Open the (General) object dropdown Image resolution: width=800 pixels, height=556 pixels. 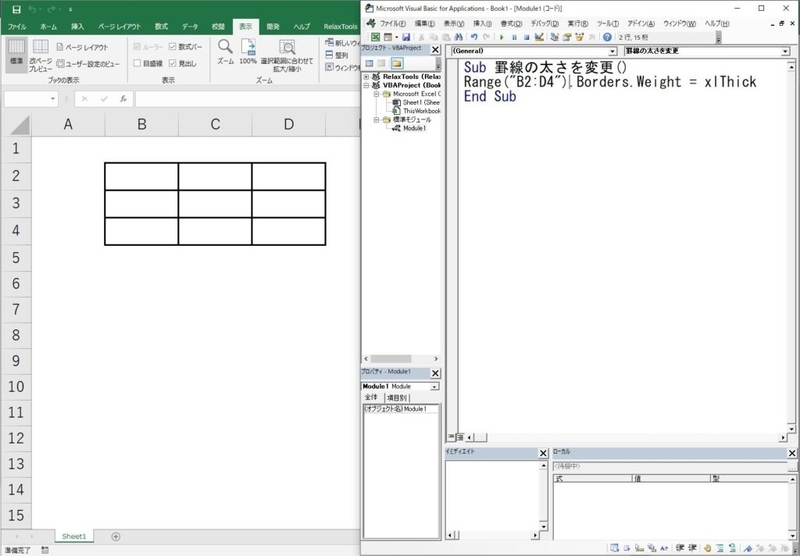click(x=613, y=52)
